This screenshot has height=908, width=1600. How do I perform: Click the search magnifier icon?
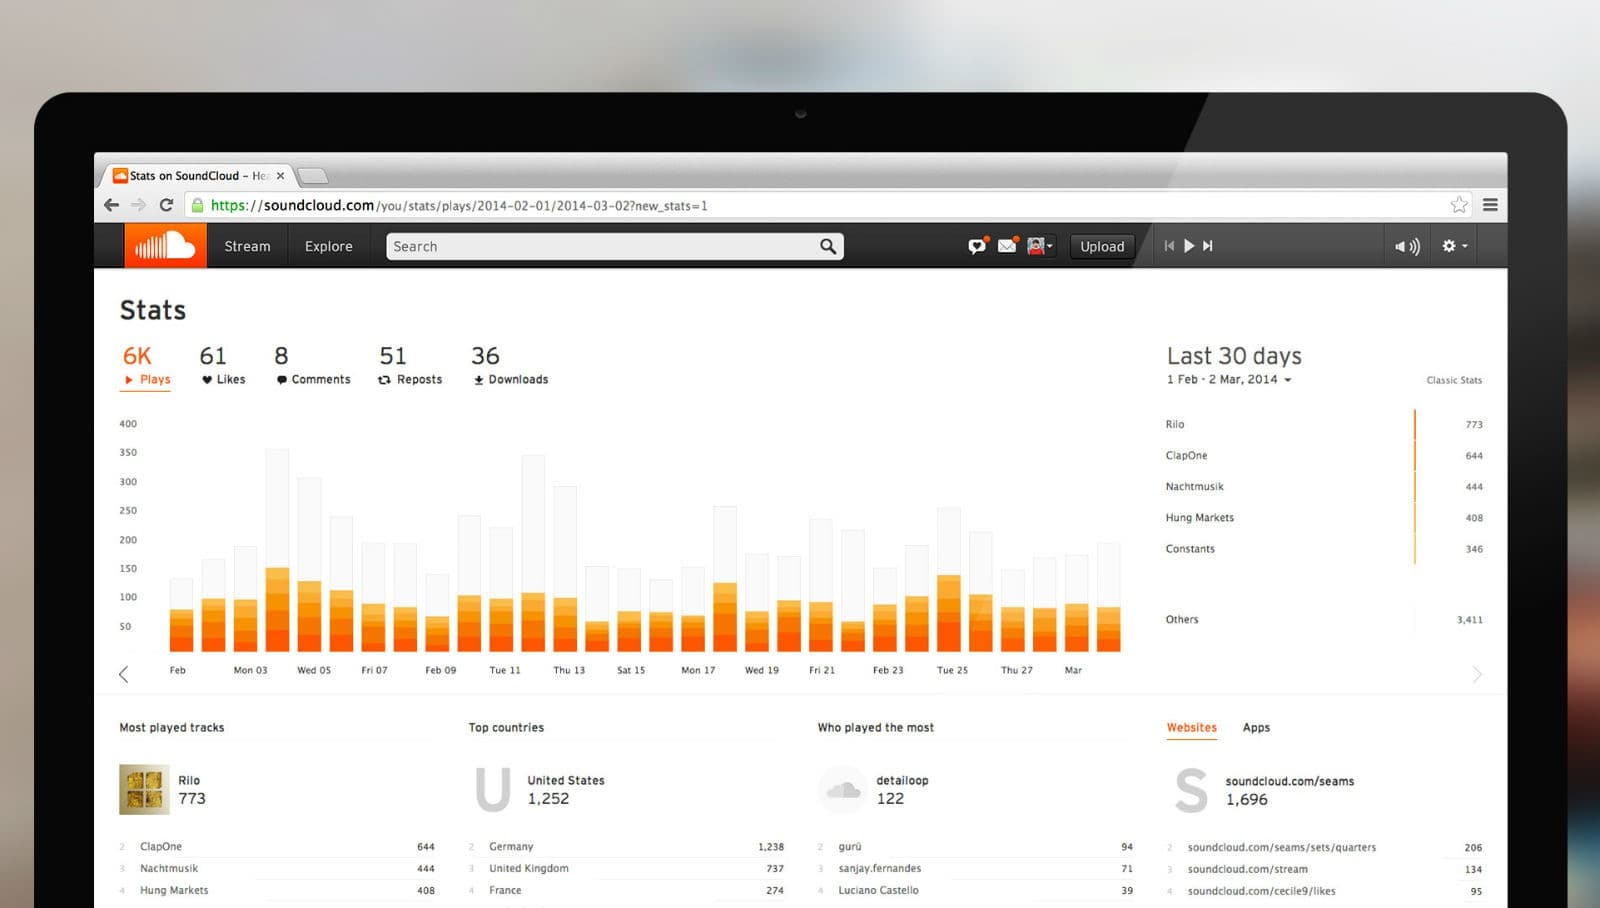pyautogui.click(x=827, y=246)
